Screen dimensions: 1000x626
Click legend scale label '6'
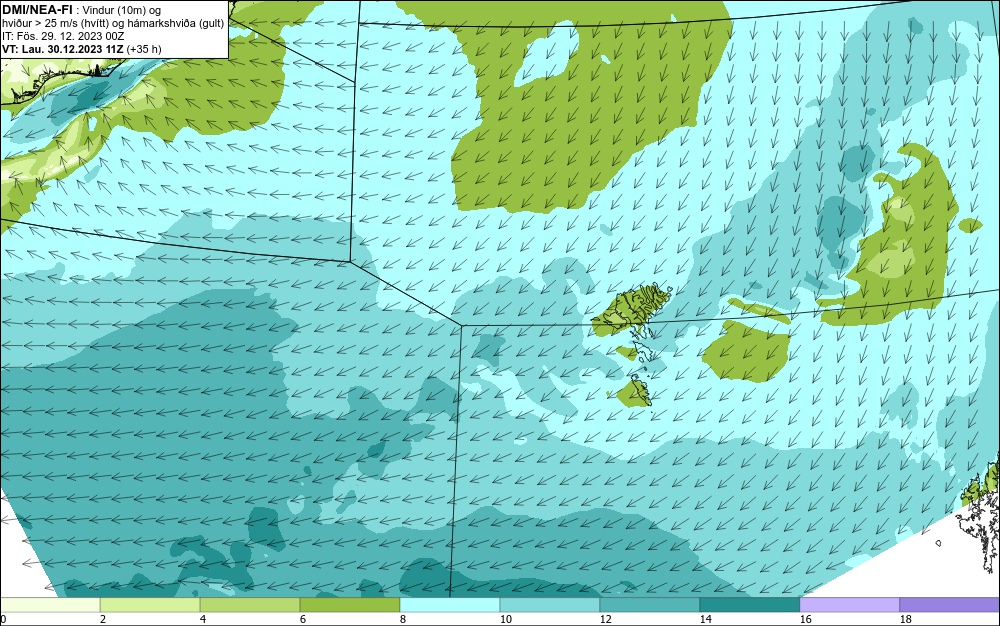(x=302, y=619)
